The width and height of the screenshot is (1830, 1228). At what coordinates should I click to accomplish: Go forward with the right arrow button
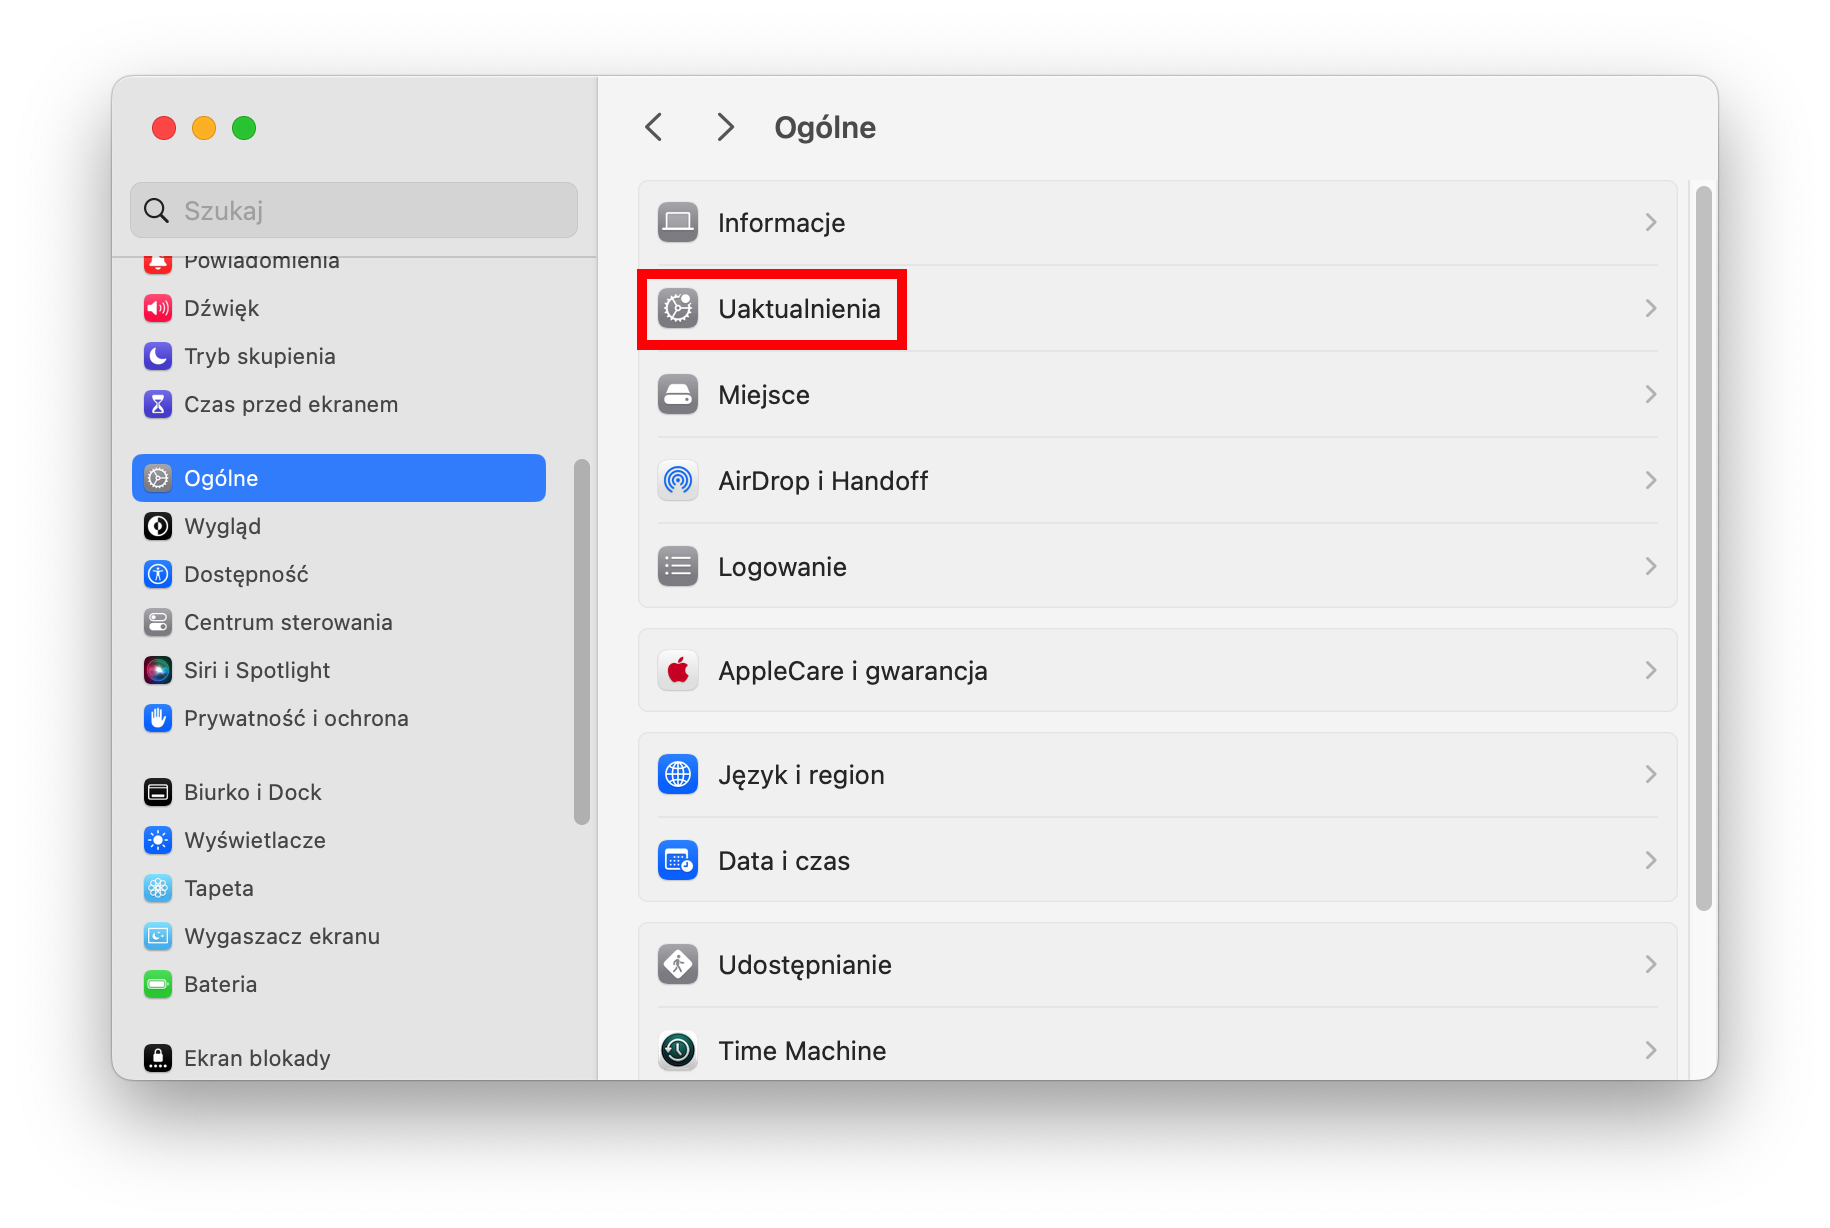(726, 127)
